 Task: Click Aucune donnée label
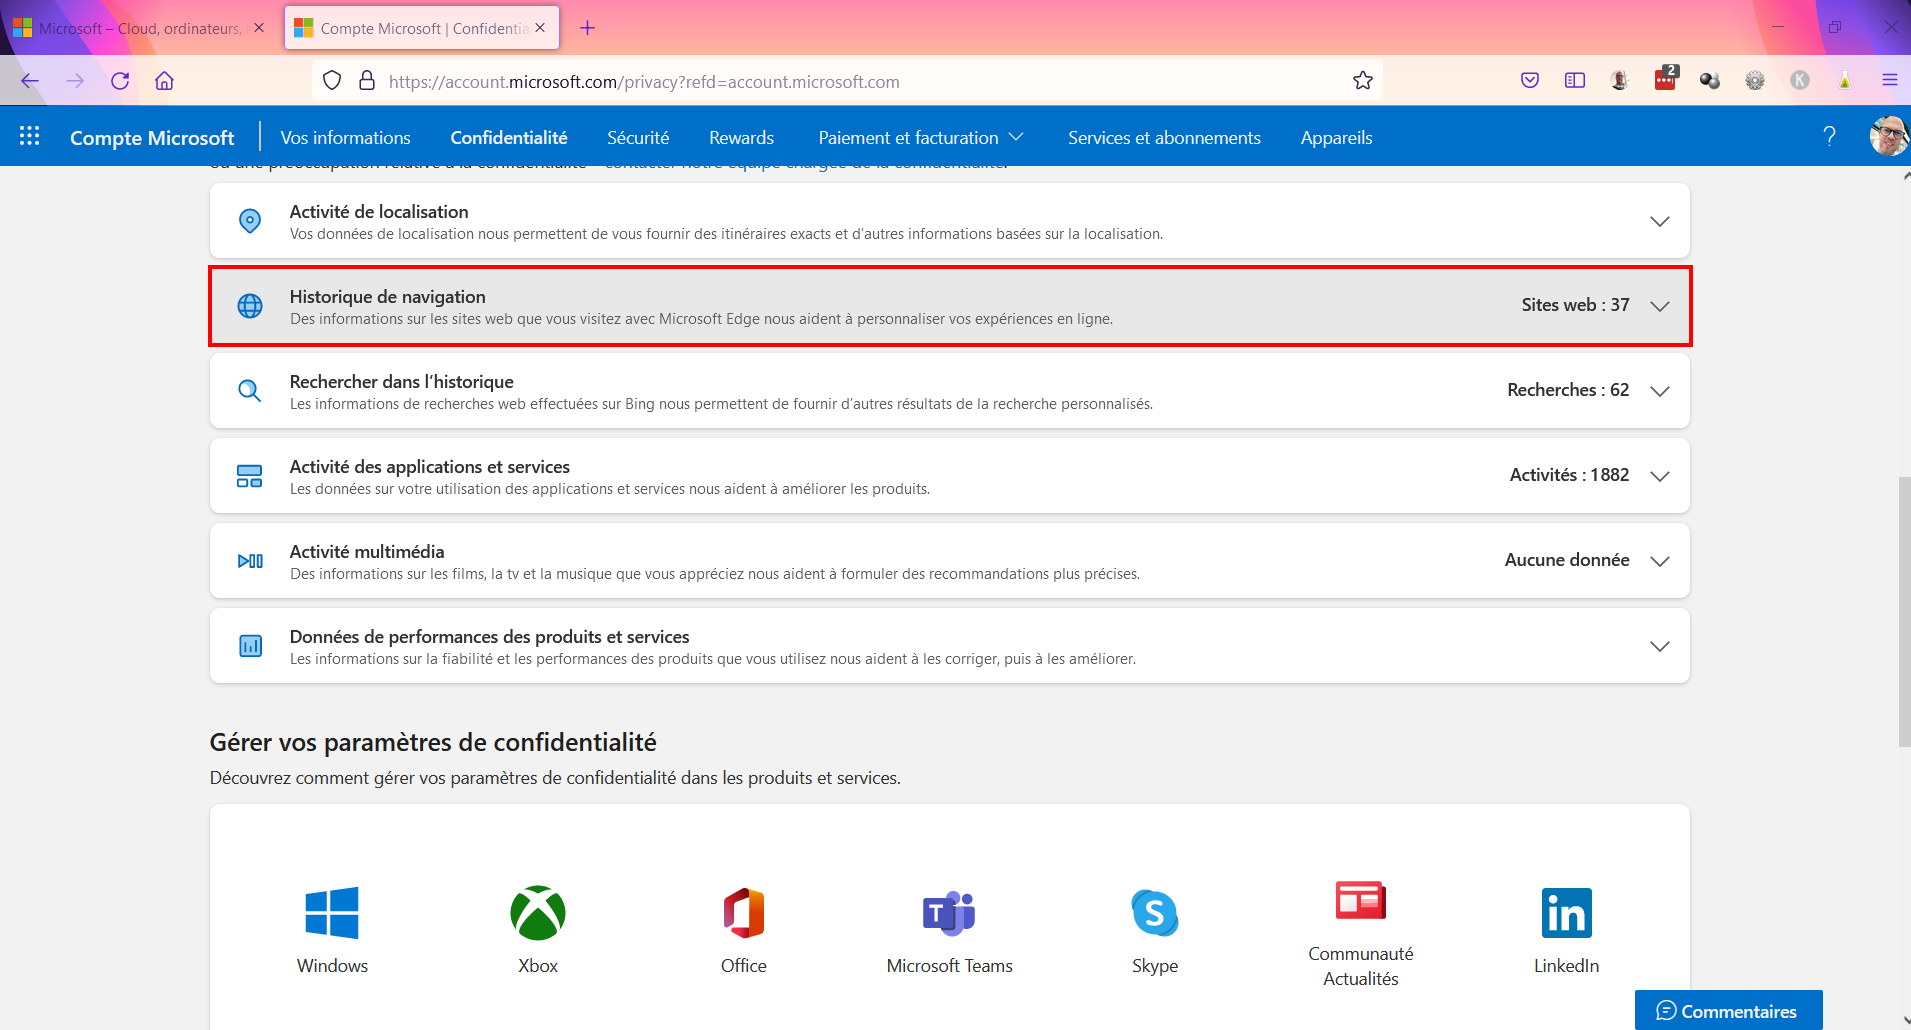coord(1567,560)
